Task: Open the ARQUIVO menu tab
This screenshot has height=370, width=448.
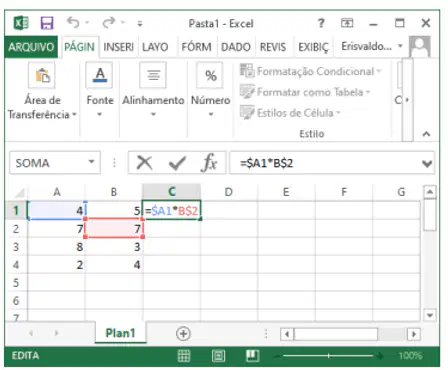Action: tap(31, 47)
